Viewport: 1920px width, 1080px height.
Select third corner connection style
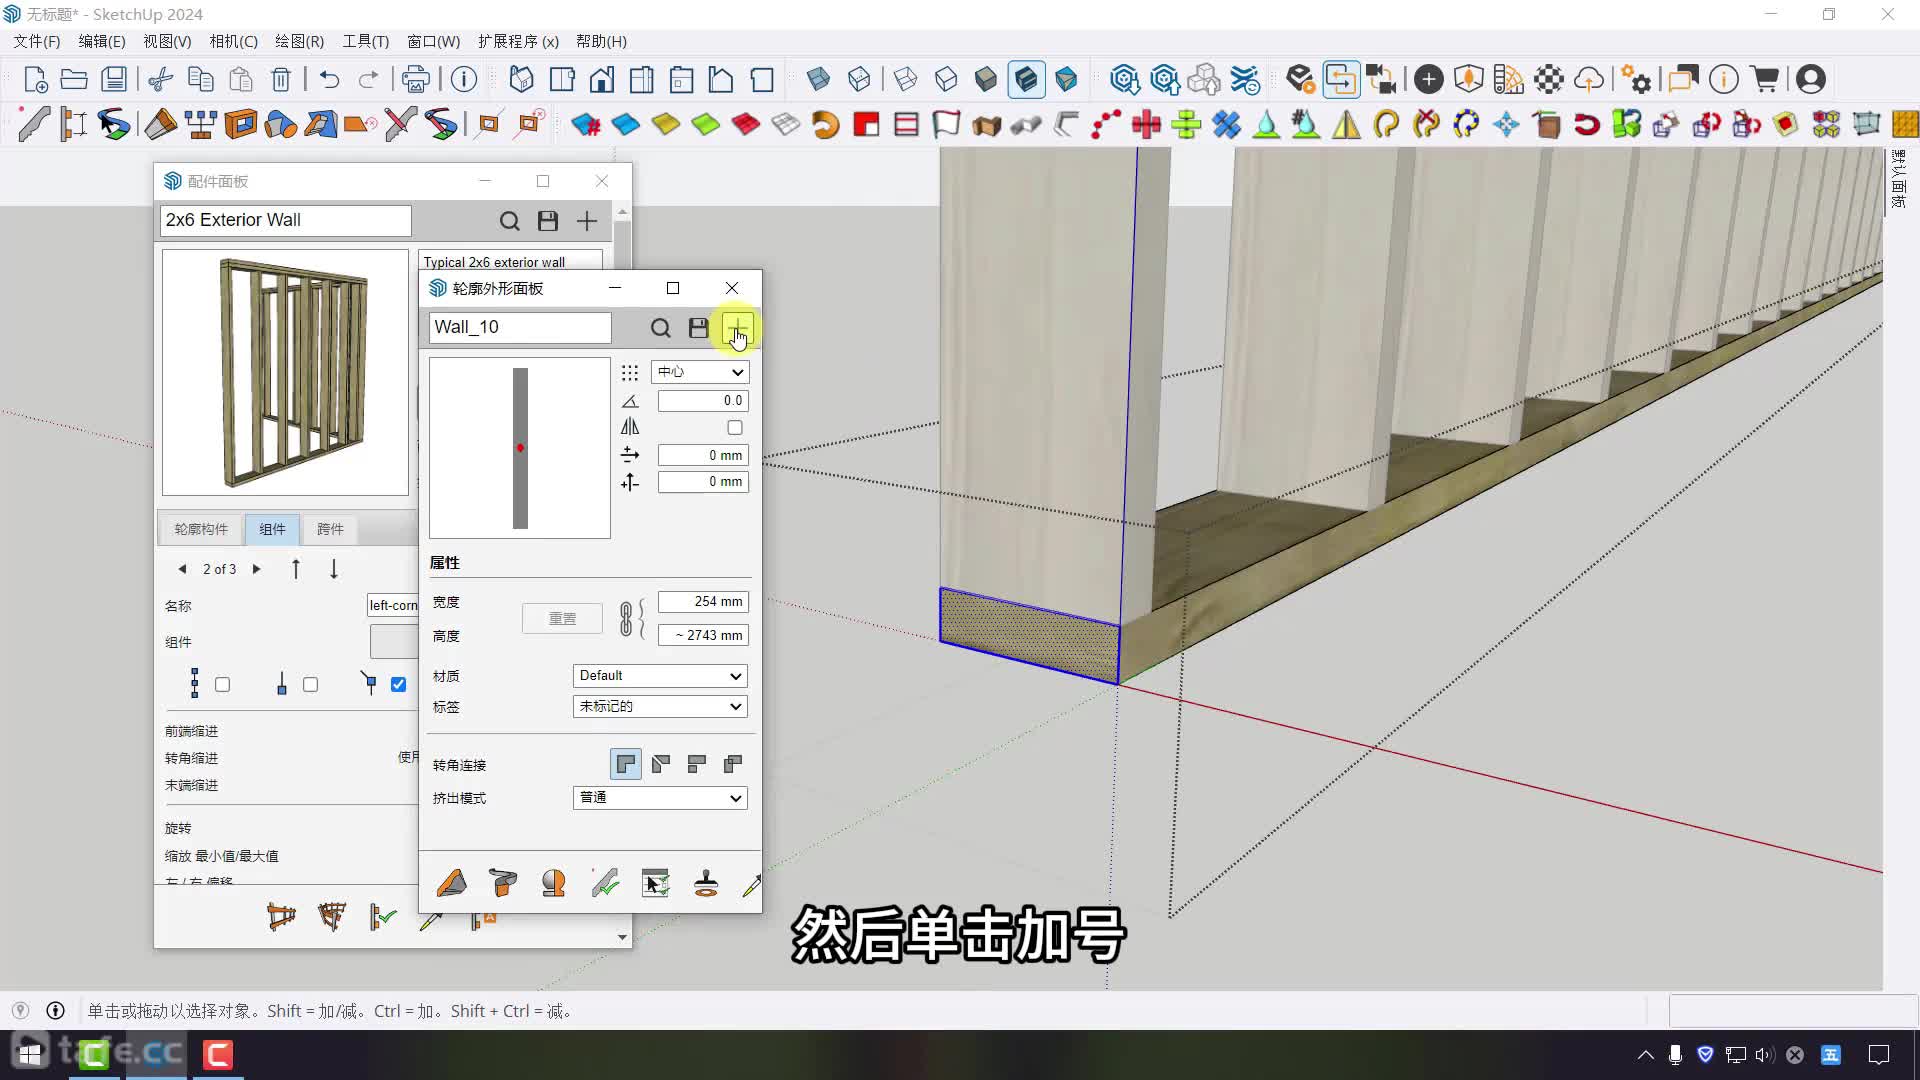point(697,764)
